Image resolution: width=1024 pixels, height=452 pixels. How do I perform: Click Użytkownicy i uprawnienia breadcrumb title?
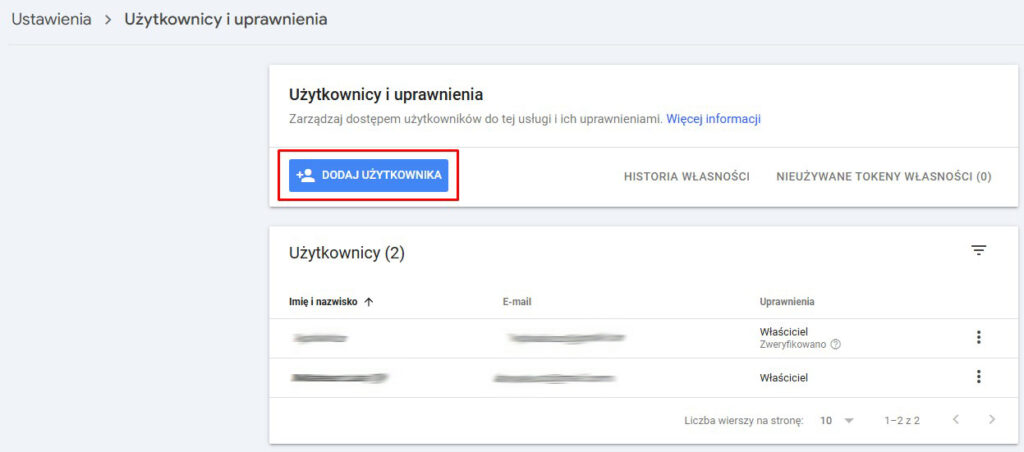[225, 19]
